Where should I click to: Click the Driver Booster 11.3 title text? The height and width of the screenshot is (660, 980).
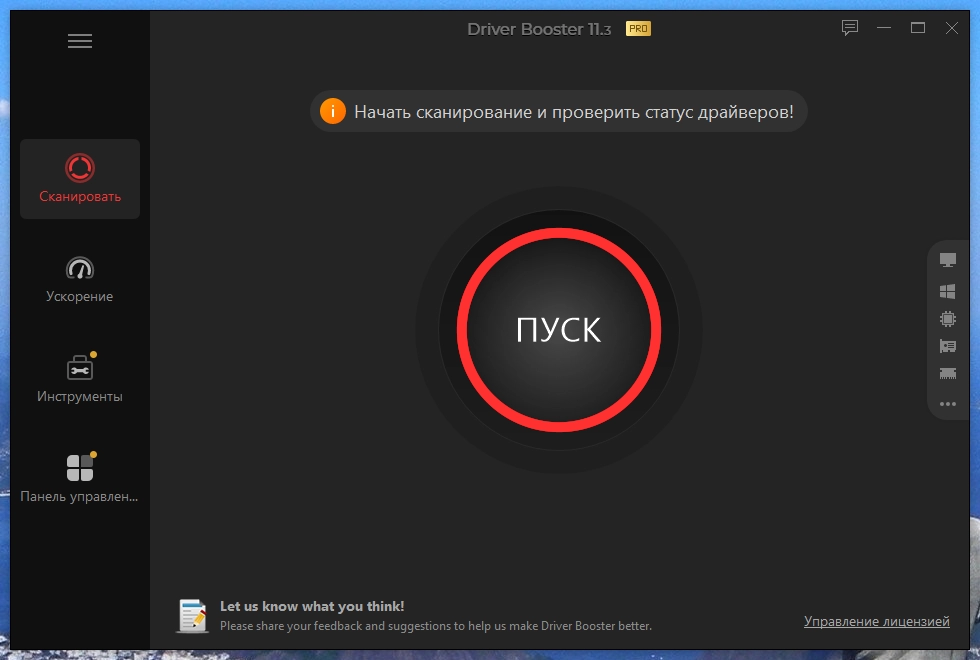pos(539,29)
